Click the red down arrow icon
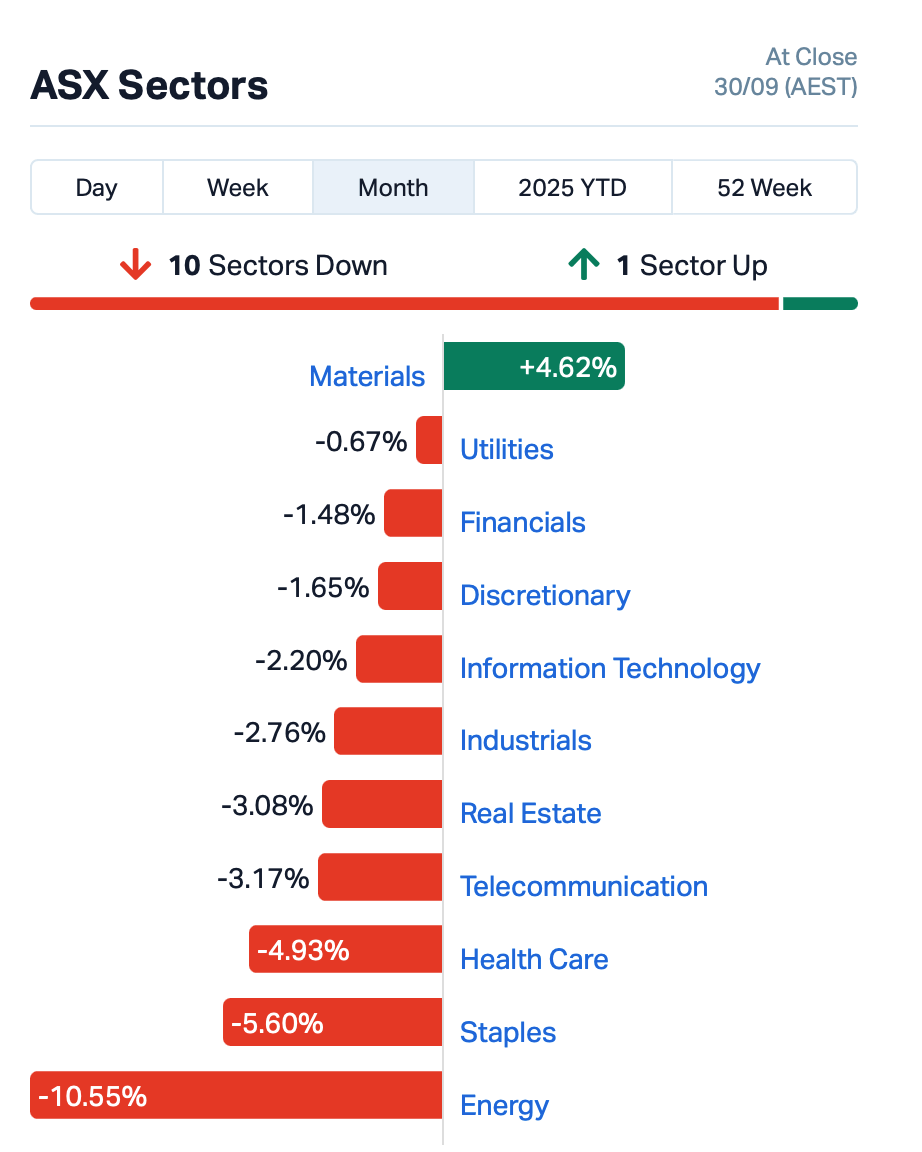922x1152 pixels. click(x=135, y=266)
